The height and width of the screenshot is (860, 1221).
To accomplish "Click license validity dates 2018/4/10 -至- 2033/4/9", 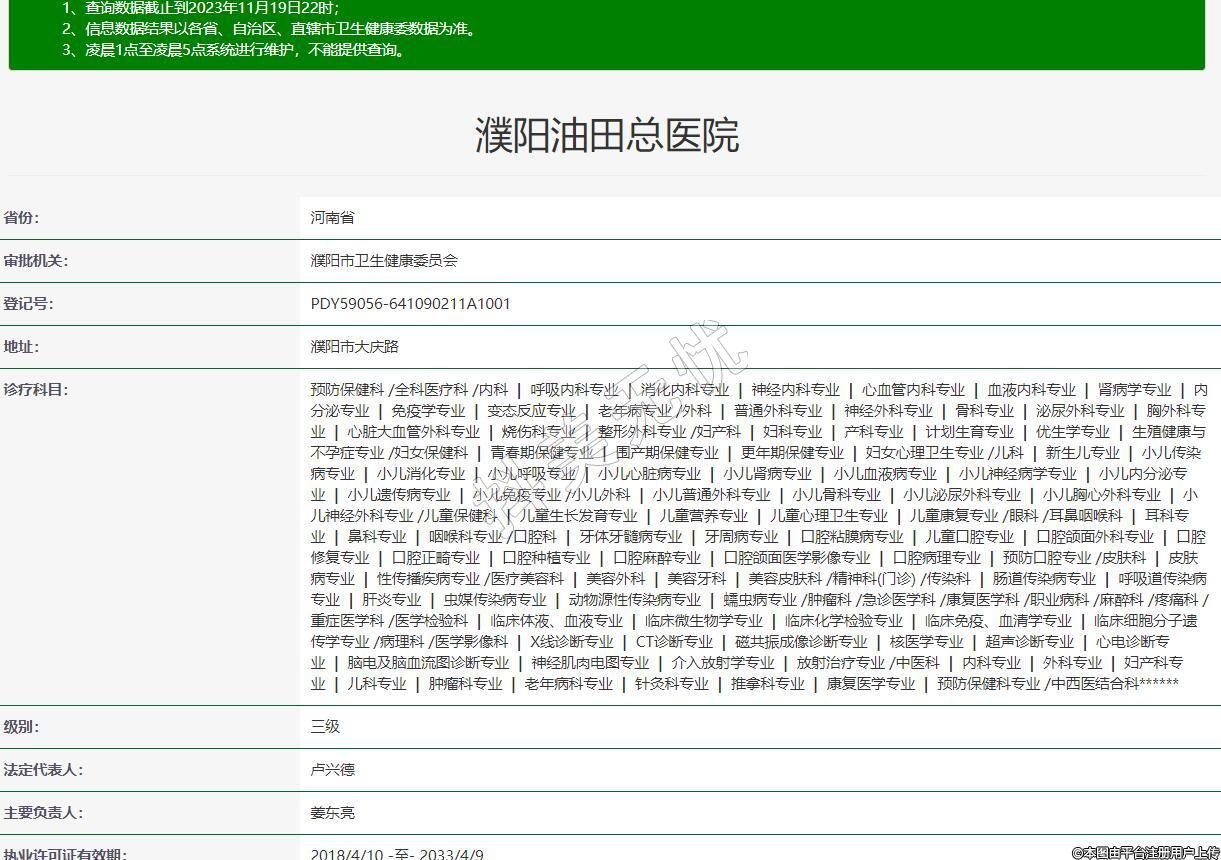I will tap(397, 854).
